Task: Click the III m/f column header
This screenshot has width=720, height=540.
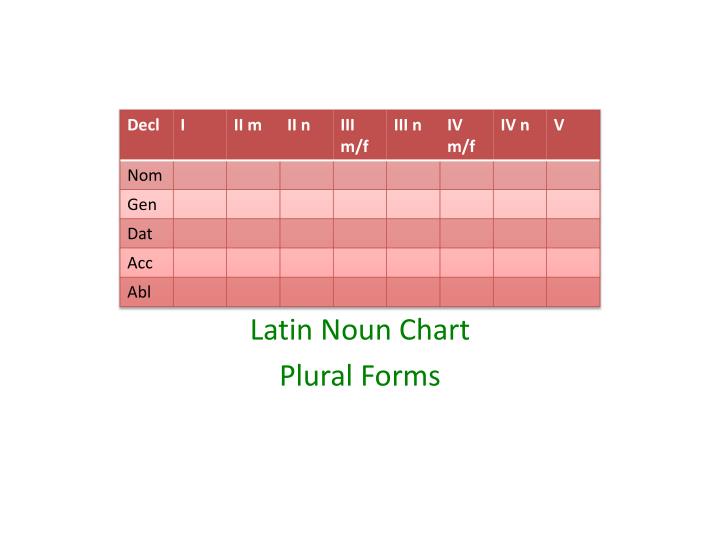Action: click(x=360, y=135)
